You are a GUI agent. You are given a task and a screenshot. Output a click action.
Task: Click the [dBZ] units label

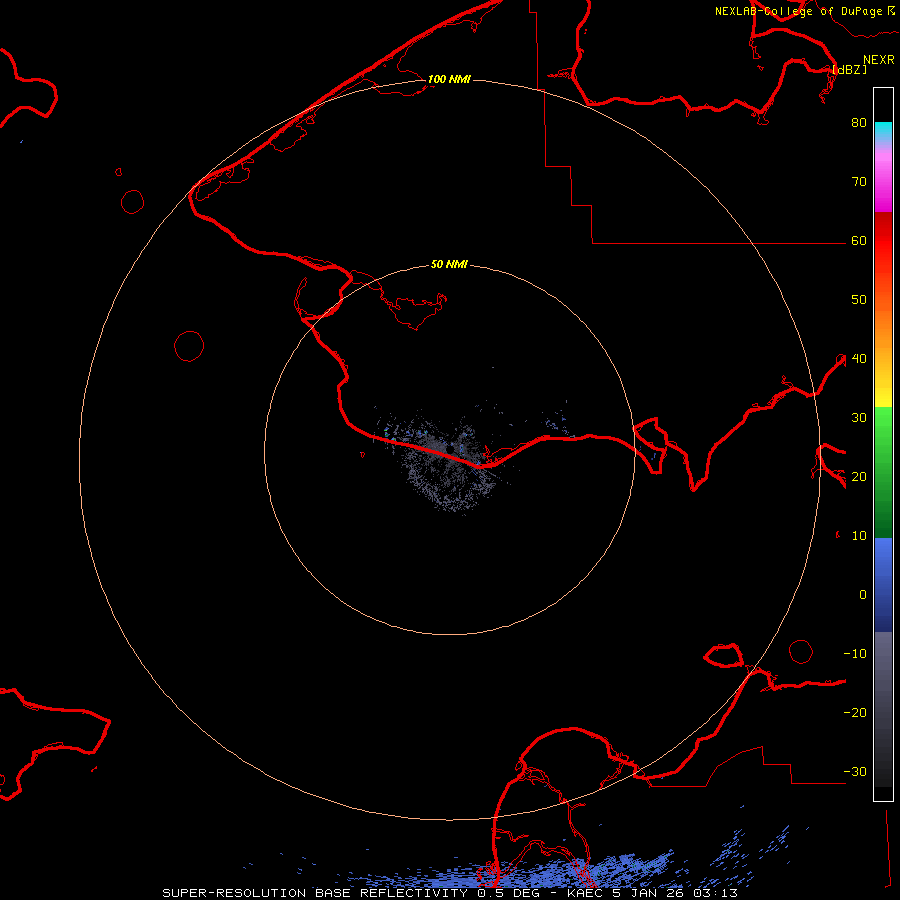849,69
